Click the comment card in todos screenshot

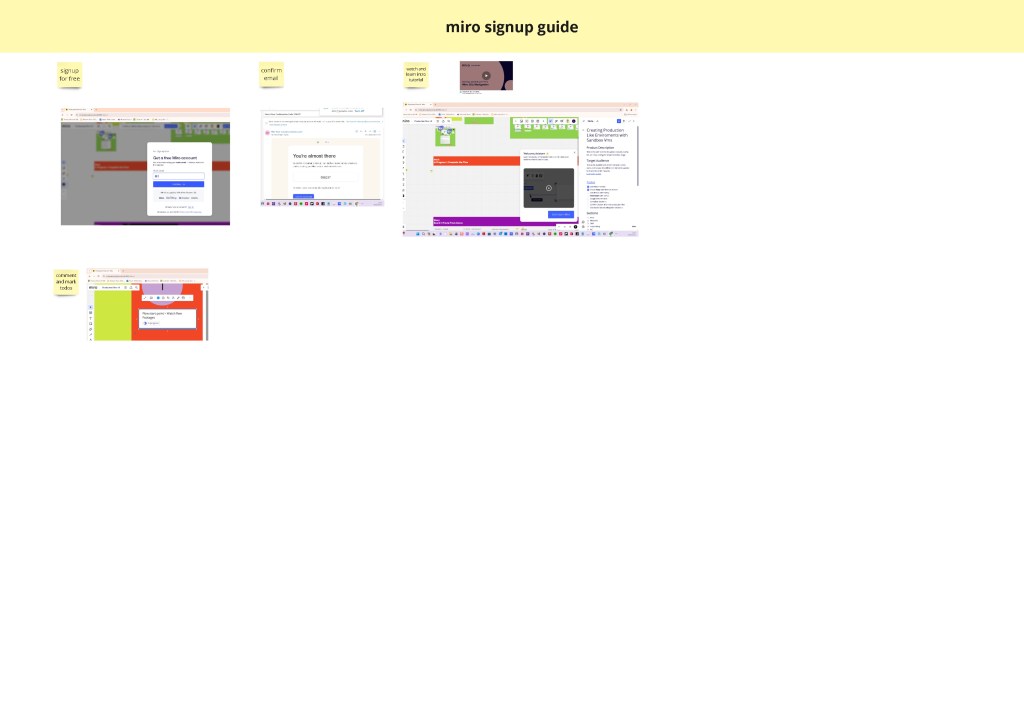click(168, 317)
